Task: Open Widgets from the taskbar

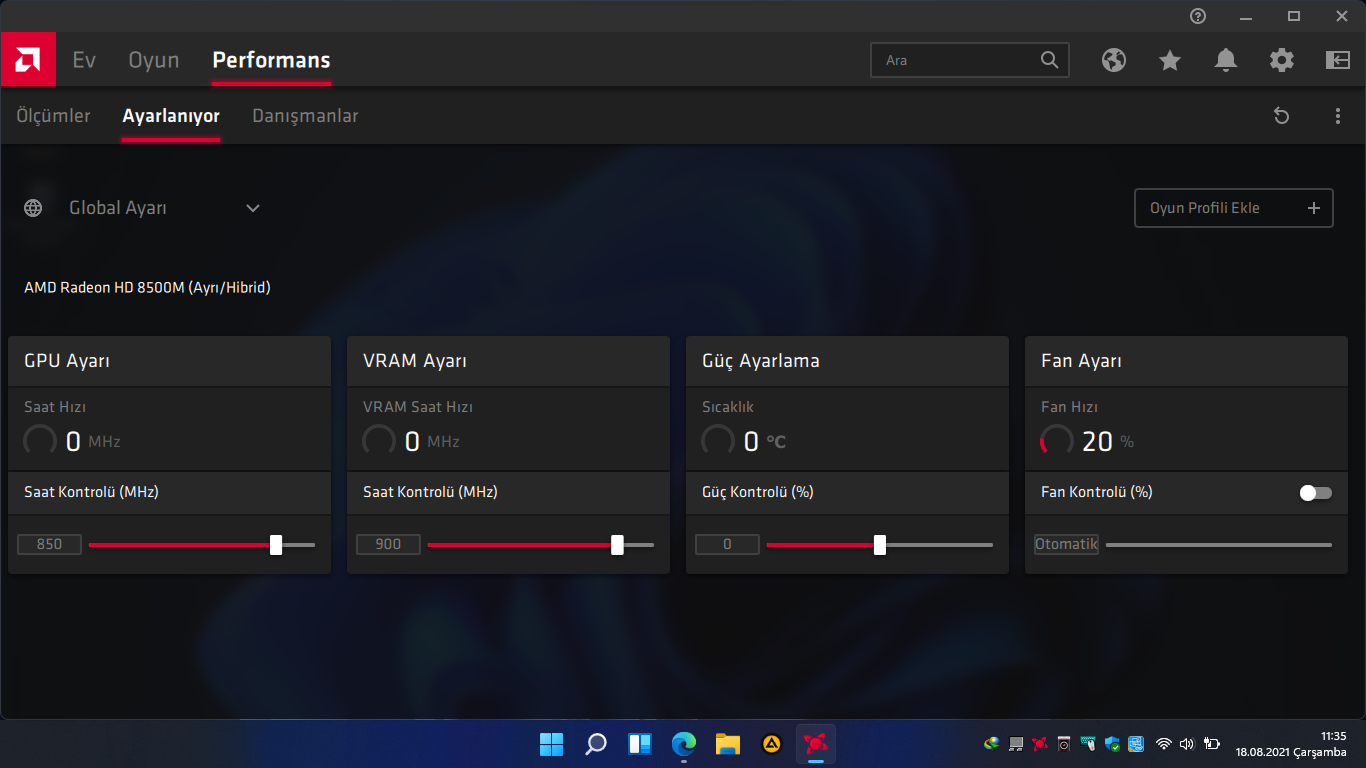Action: click(640, 744)
